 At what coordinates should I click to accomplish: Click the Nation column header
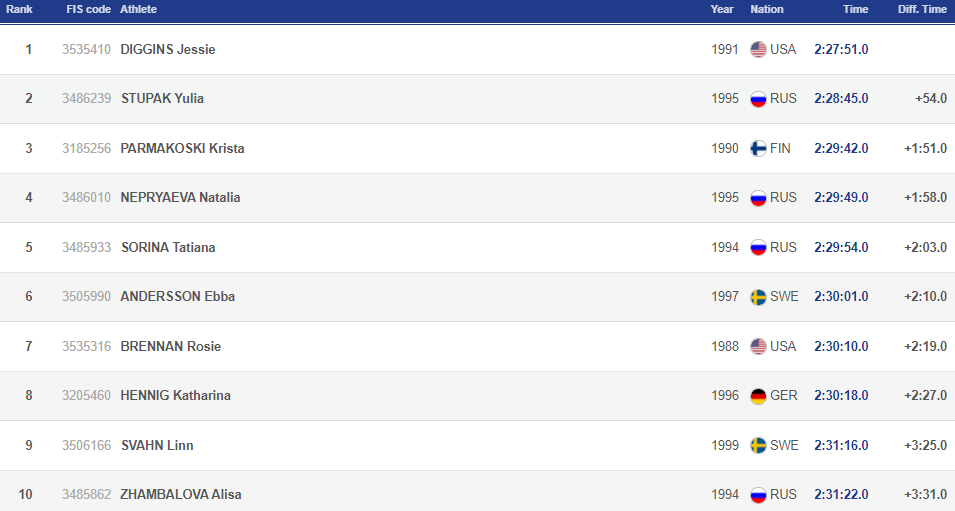(x=767, y=9)
